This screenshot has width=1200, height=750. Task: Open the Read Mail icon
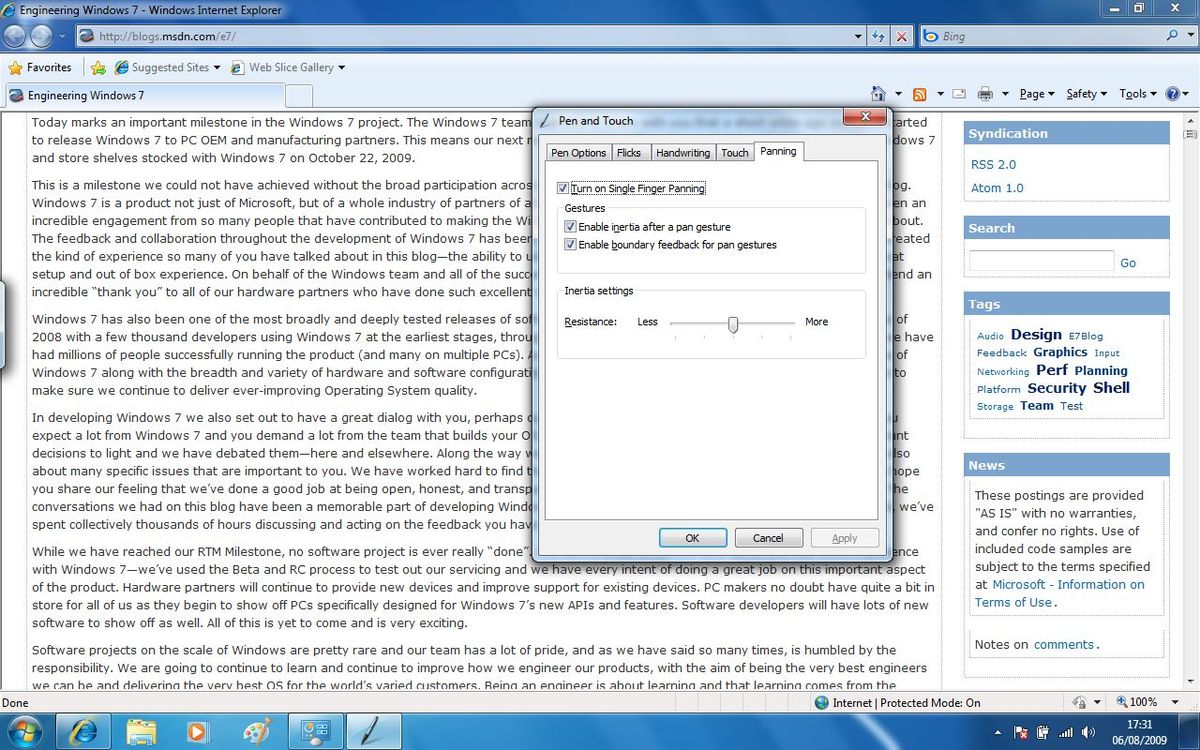click(958, 93)
